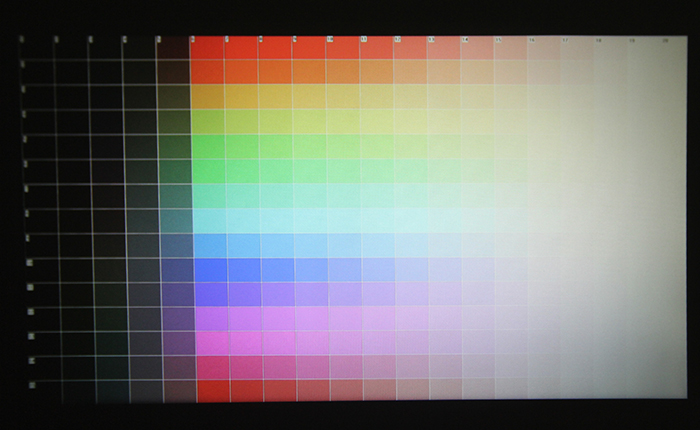Image resolution: width=700 pixels, height=430 pixels.
Task: Click the blue swatch in column 8, row 10
Action: tap(278, 270)
